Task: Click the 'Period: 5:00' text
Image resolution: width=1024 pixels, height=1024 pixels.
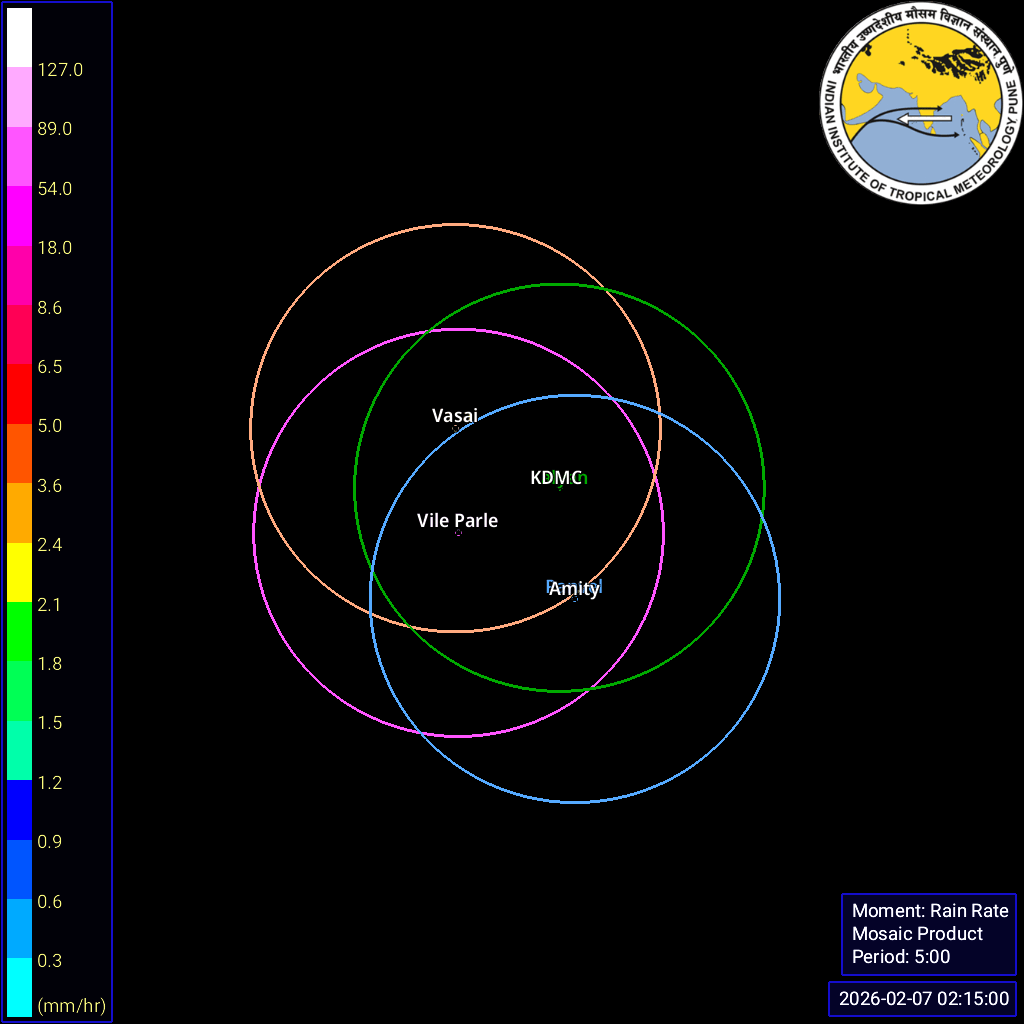Action: 900,957
